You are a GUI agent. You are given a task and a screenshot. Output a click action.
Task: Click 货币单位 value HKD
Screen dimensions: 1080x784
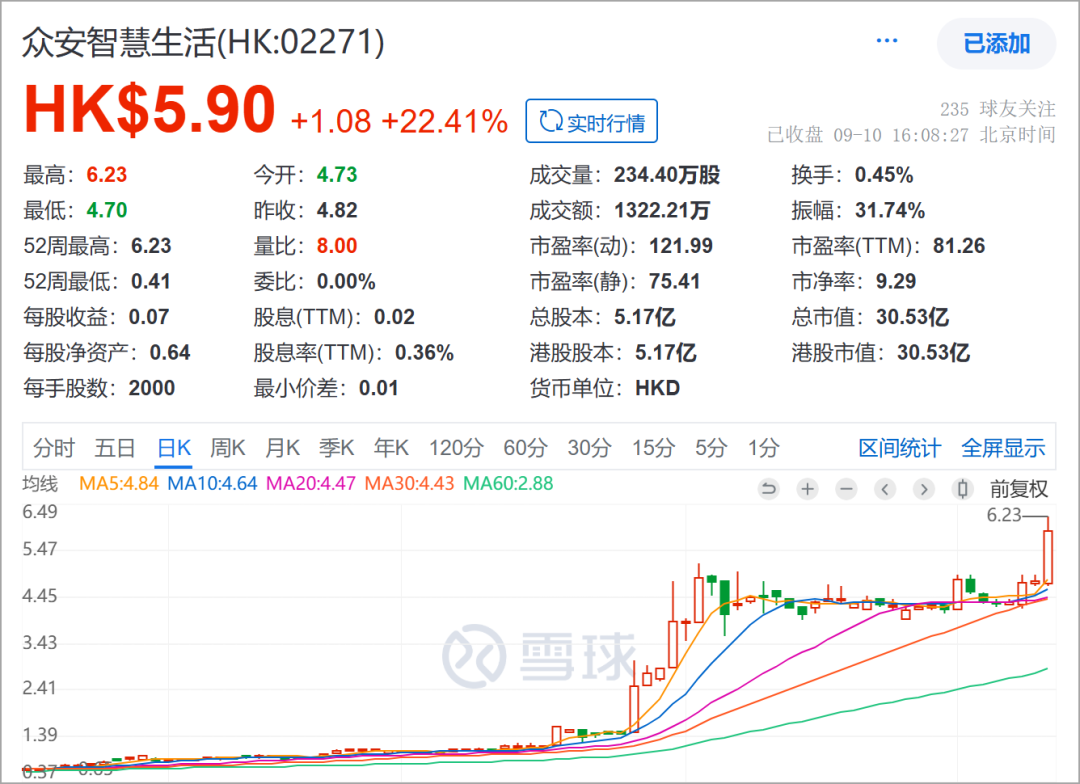(657, 388)
